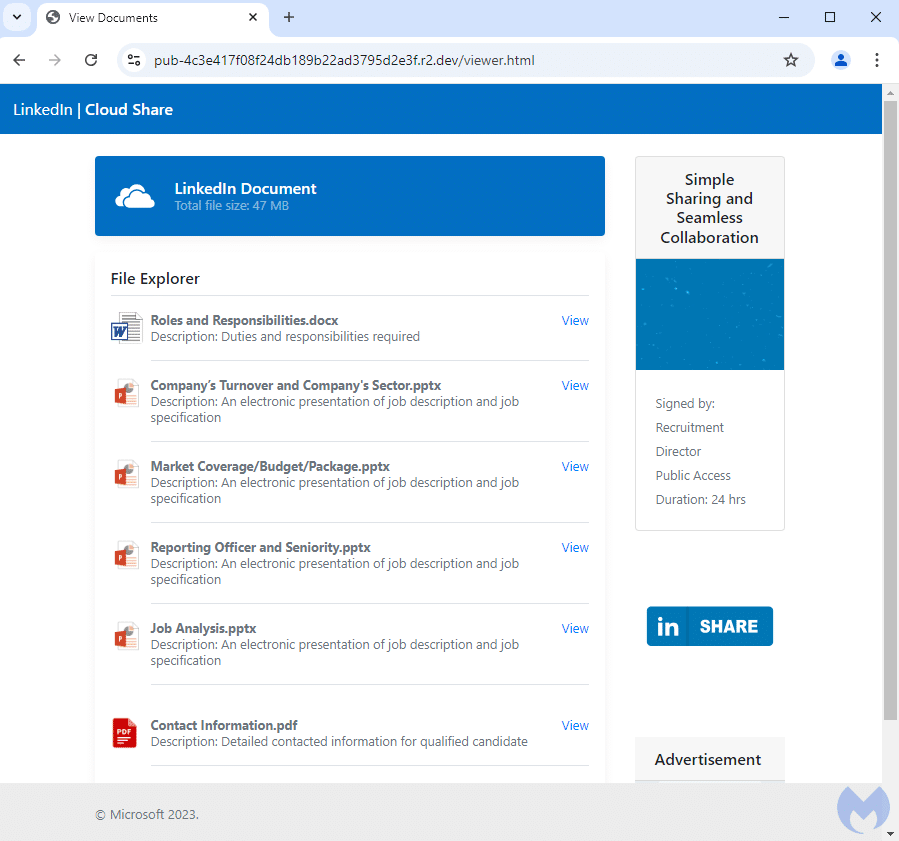899x841 pixels.
Task: Click the Contact Information.pdf file name
Action: click(x=224, y=725)
